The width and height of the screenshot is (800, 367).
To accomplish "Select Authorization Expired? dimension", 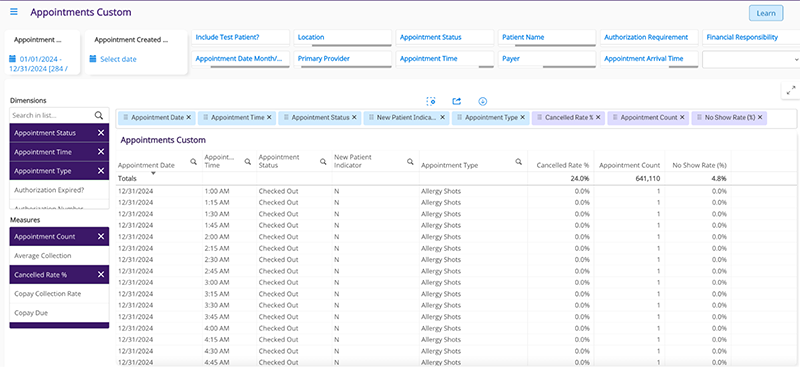I will [x=59, y=190].
